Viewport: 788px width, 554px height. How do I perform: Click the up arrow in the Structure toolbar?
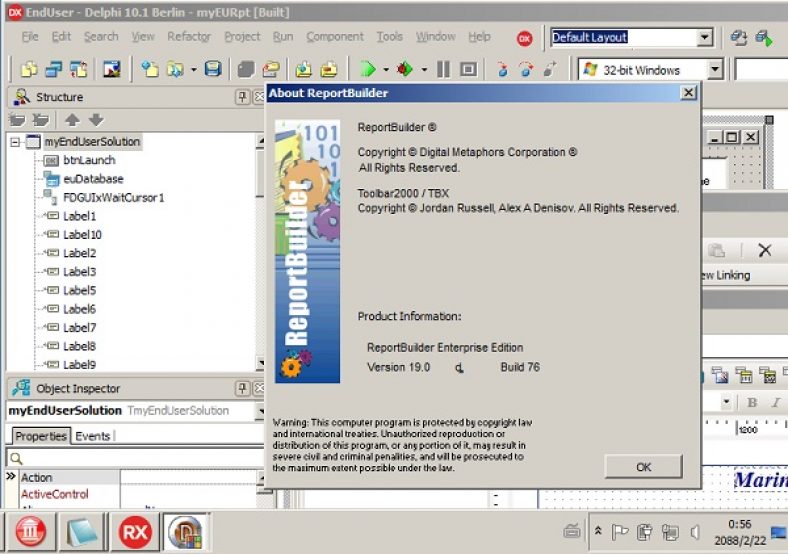(72, 120)
